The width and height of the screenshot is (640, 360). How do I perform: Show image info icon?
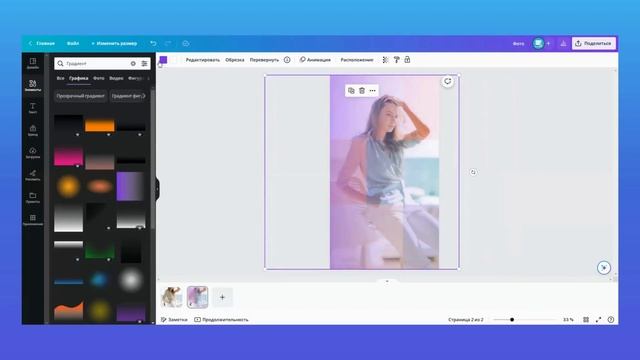coord(287,60)
